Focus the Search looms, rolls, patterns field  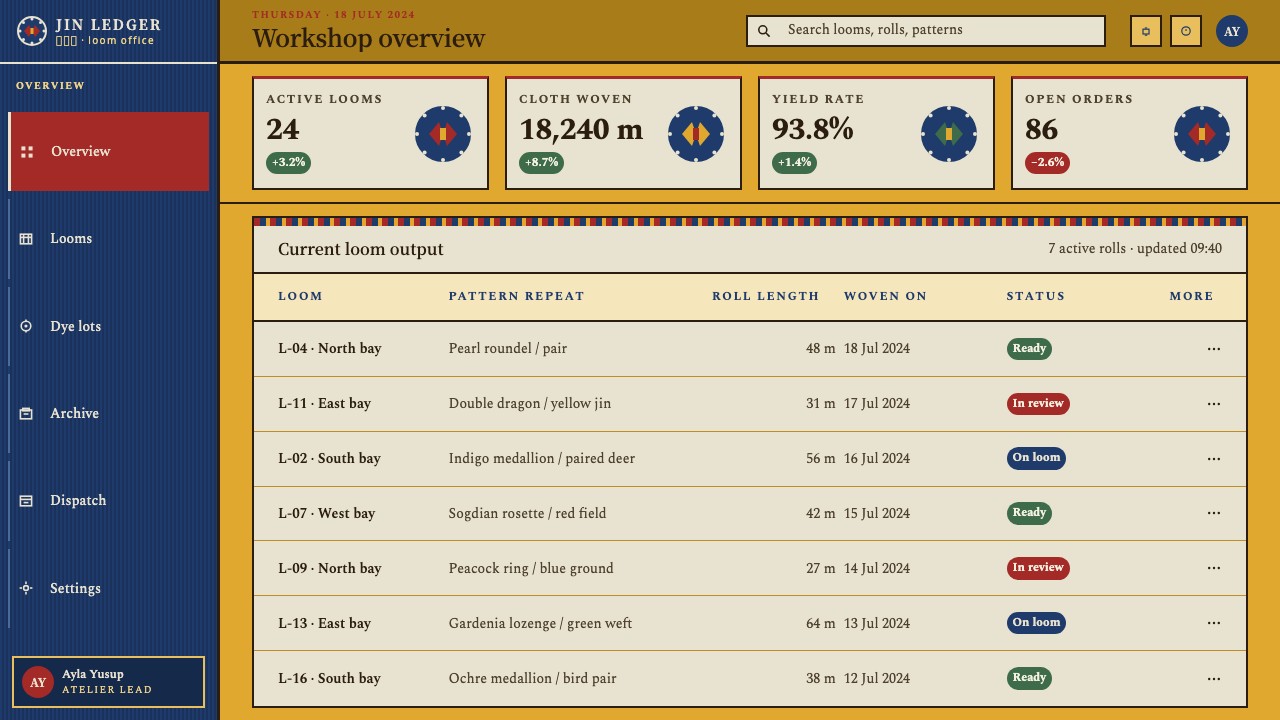926,31
